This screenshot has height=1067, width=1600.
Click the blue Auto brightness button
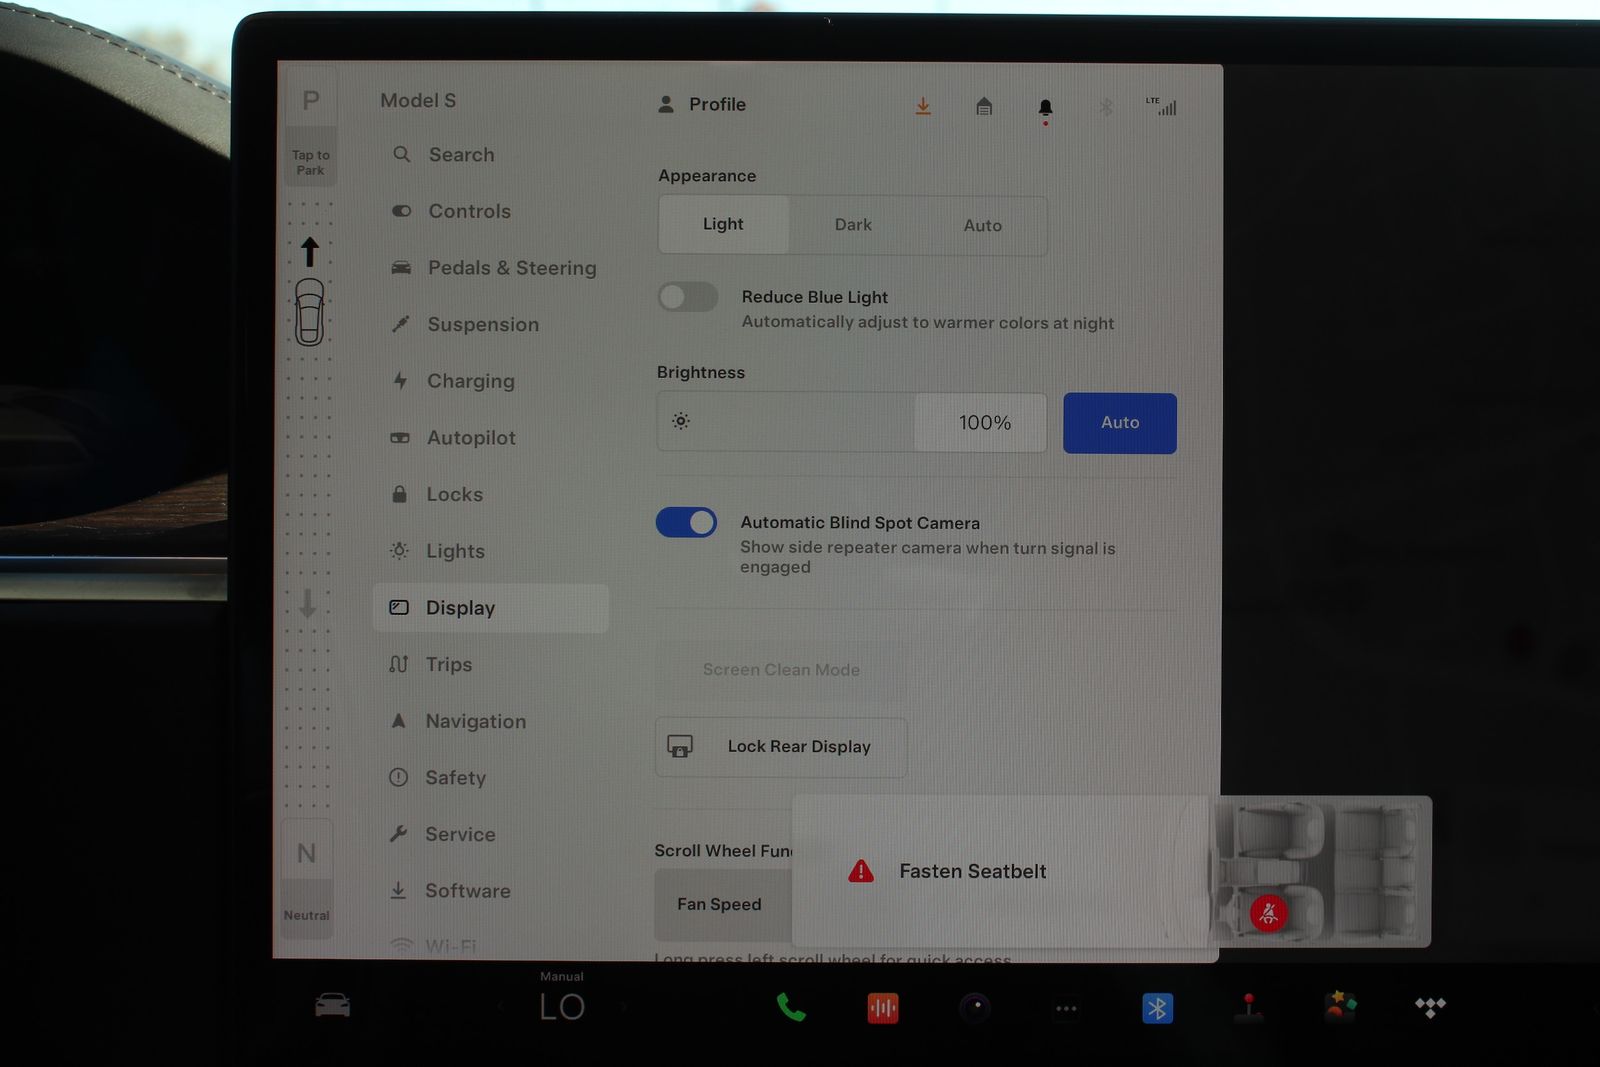[1119, 423]
